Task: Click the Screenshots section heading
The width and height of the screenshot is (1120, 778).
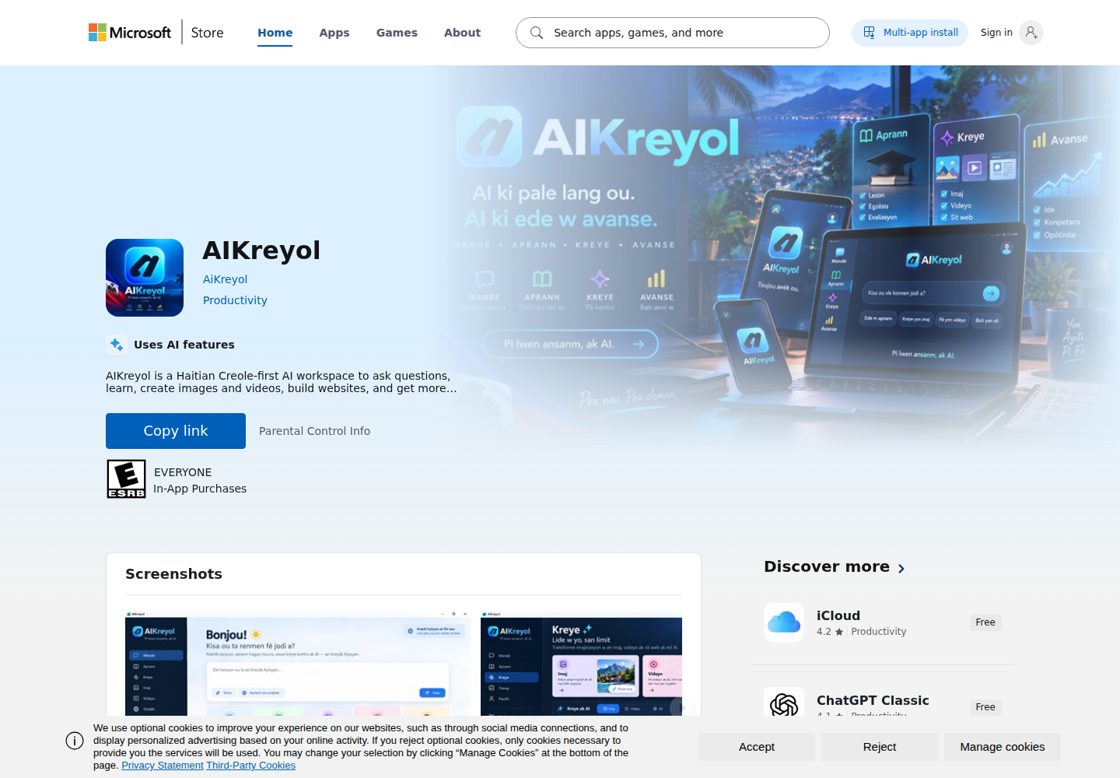Action: pos(174,574)
